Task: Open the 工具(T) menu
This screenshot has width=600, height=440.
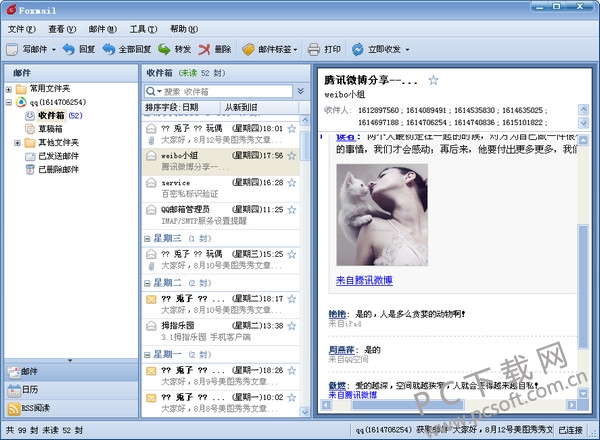Action: tap(143, 29)
